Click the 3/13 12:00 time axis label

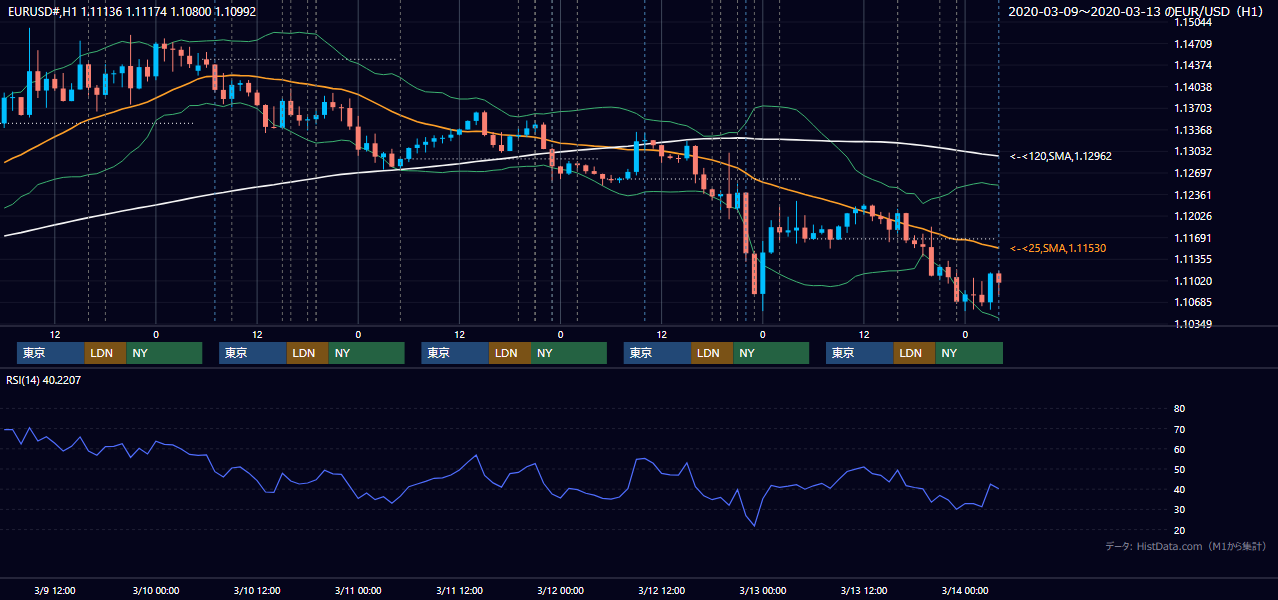863,590
